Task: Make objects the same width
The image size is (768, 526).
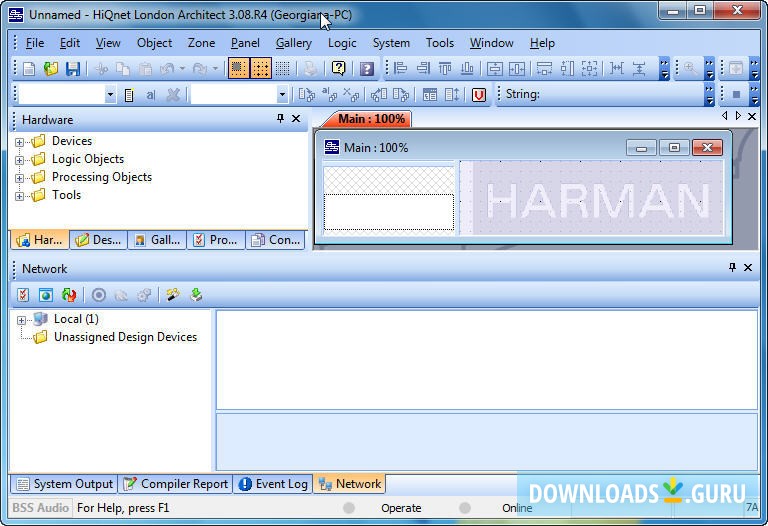Action: pos(544,69)
